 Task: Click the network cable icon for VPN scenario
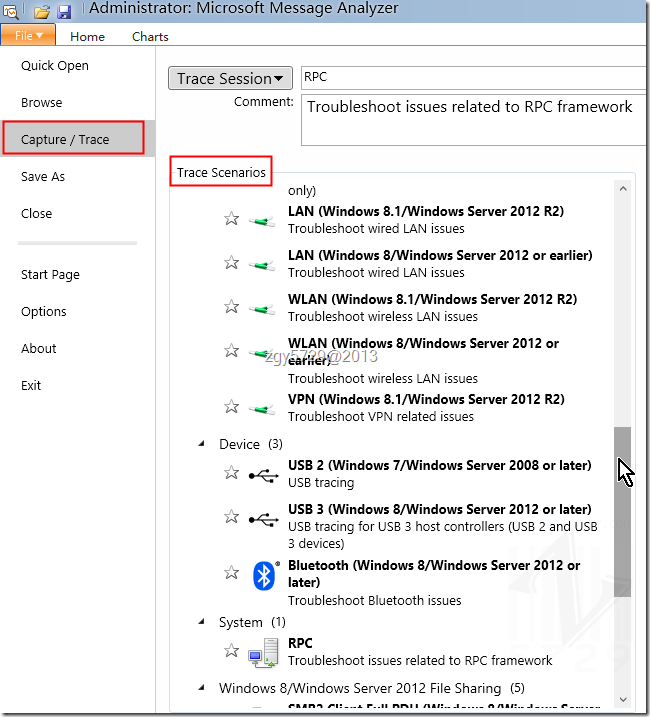(x=262, y=409)
